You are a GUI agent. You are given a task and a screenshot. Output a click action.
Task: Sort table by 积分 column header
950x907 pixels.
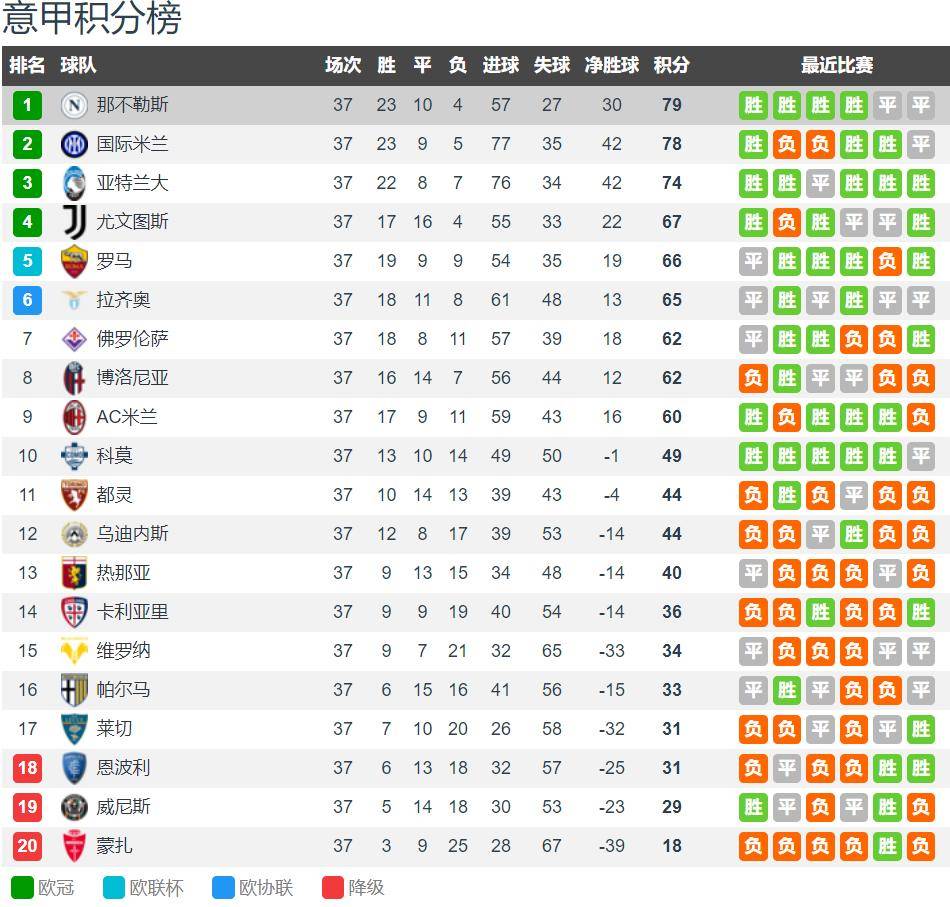[x=671, y=66]
